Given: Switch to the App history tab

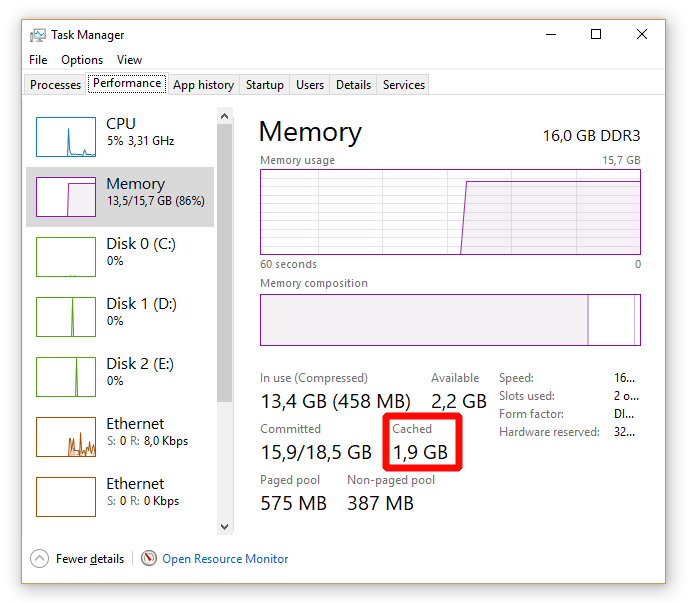Looking at the screenshot, I should [x=203, y=85].
